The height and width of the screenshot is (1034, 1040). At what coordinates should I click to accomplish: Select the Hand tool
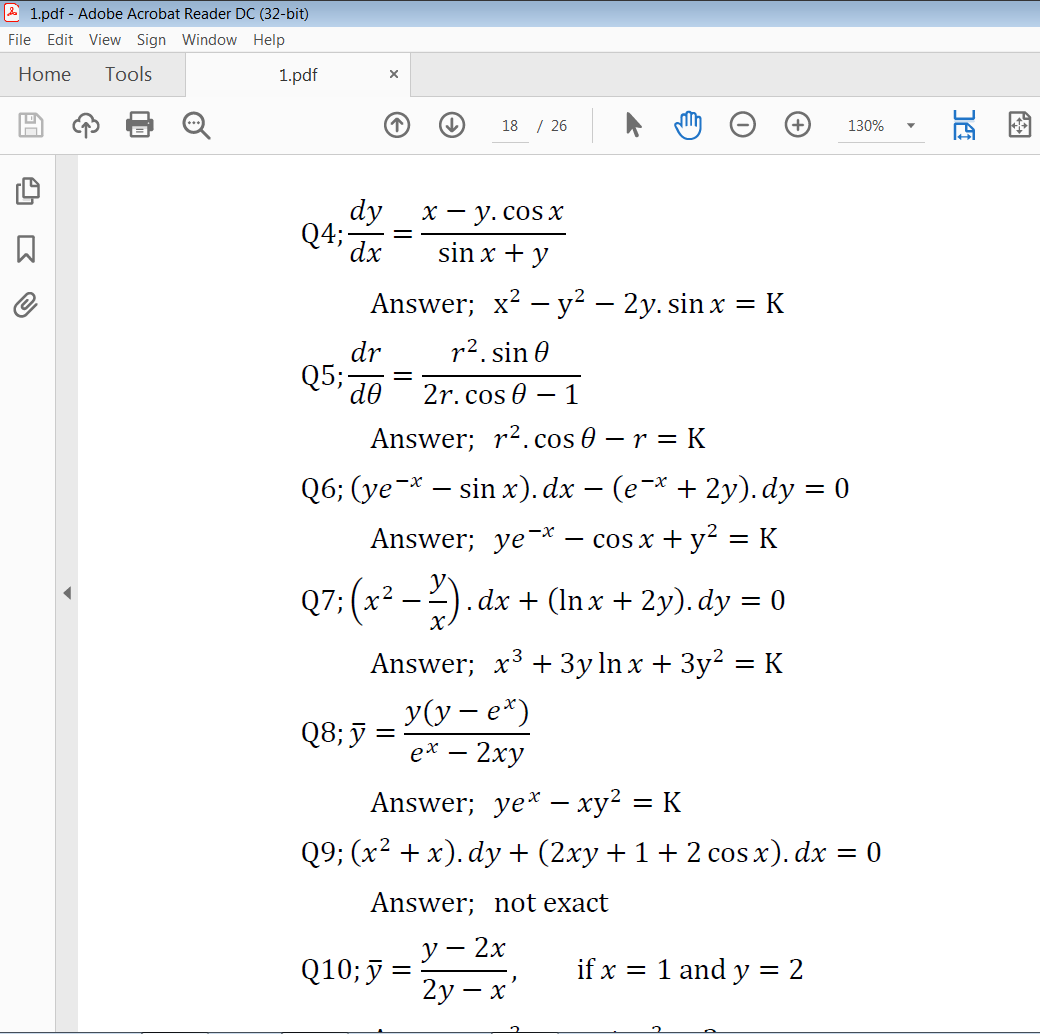[x=687, y=125]
